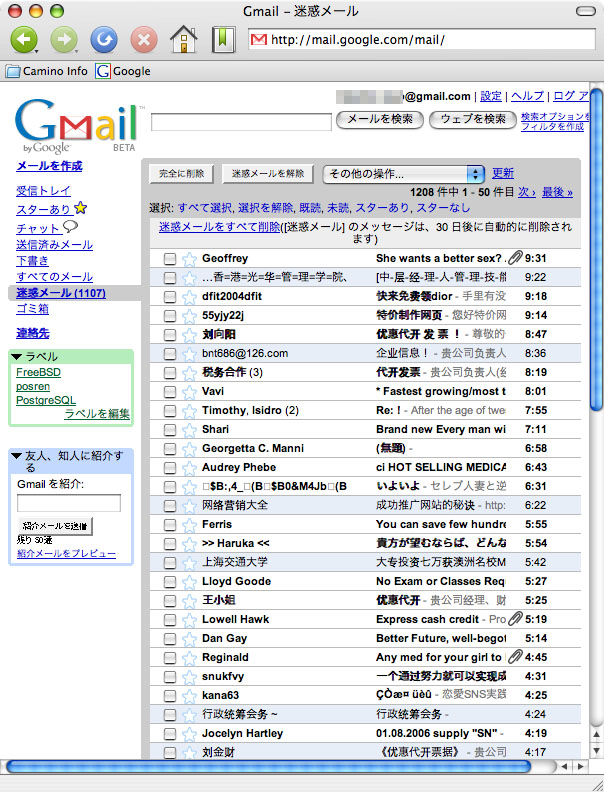Screen dimensions: 604x792
Task: Open the Camino Info bookmarks folder
Action: coord(46,71)
